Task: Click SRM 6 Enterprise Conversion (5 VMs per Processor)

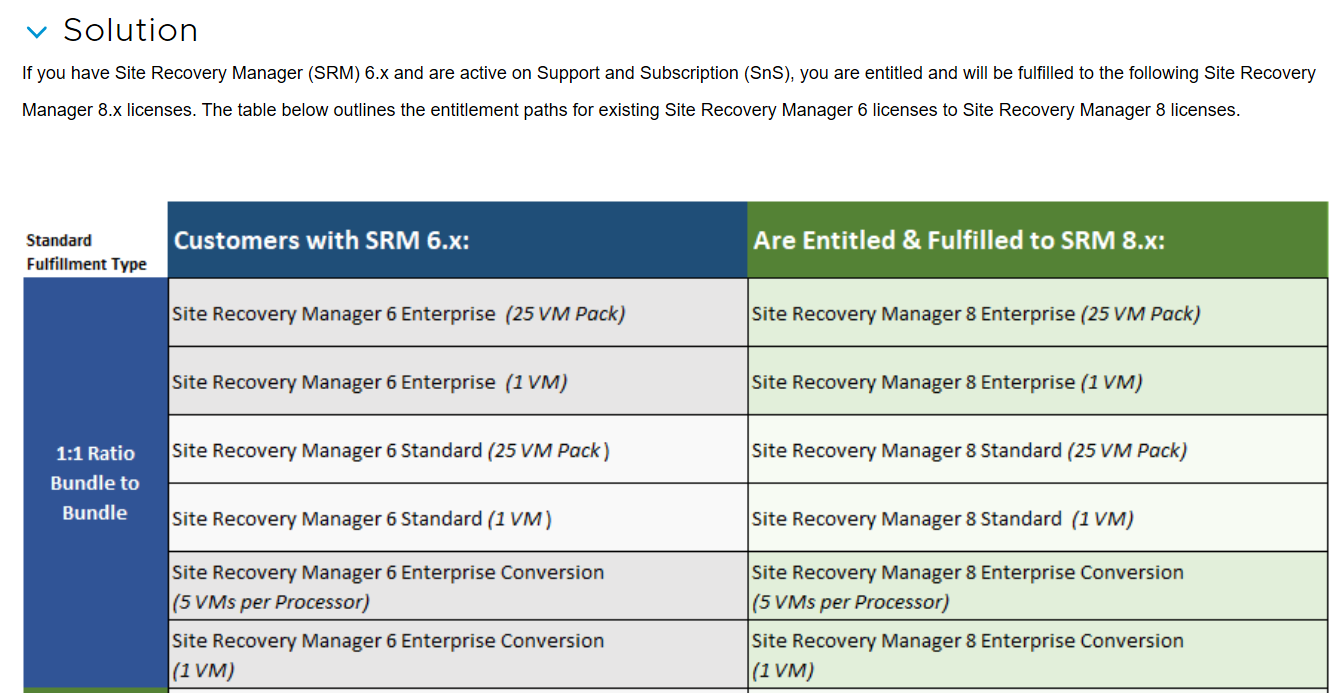Action: 458,586
